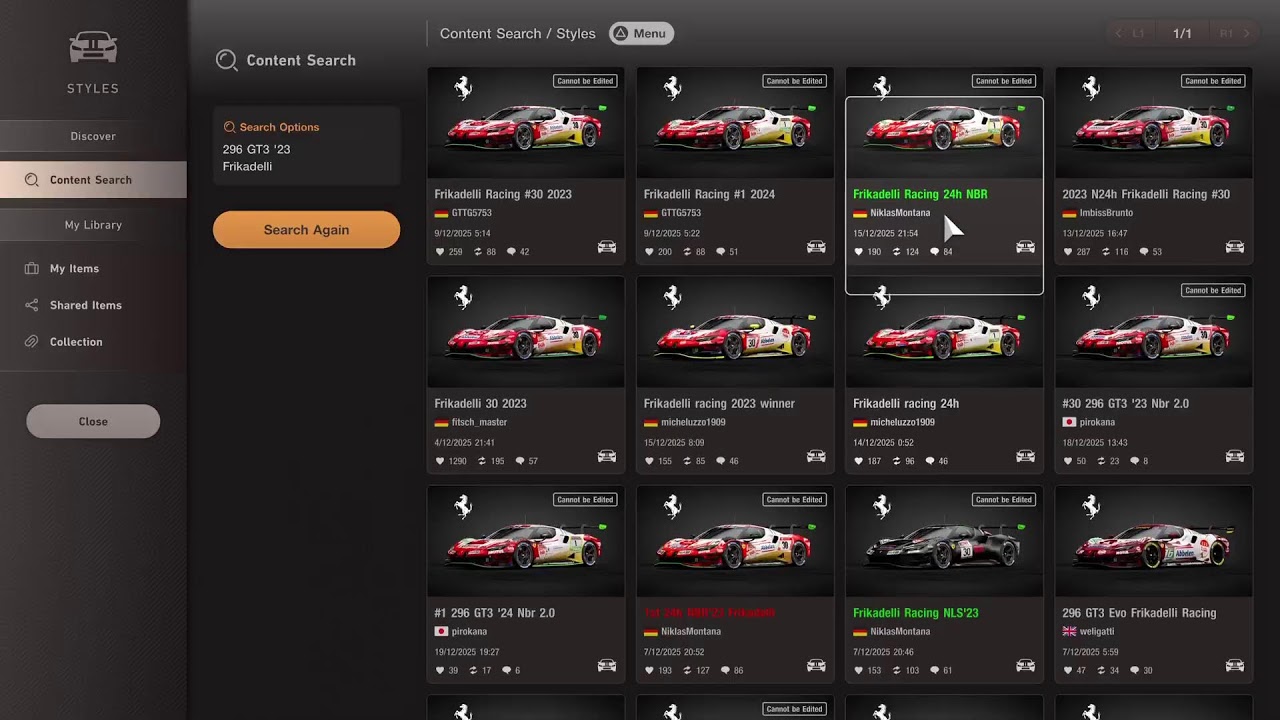This screenshot has width=1280, height=720.
Task: Click heart icon on 2023 N24h Frikadelli Racing #30 card
Action: 1068,252
